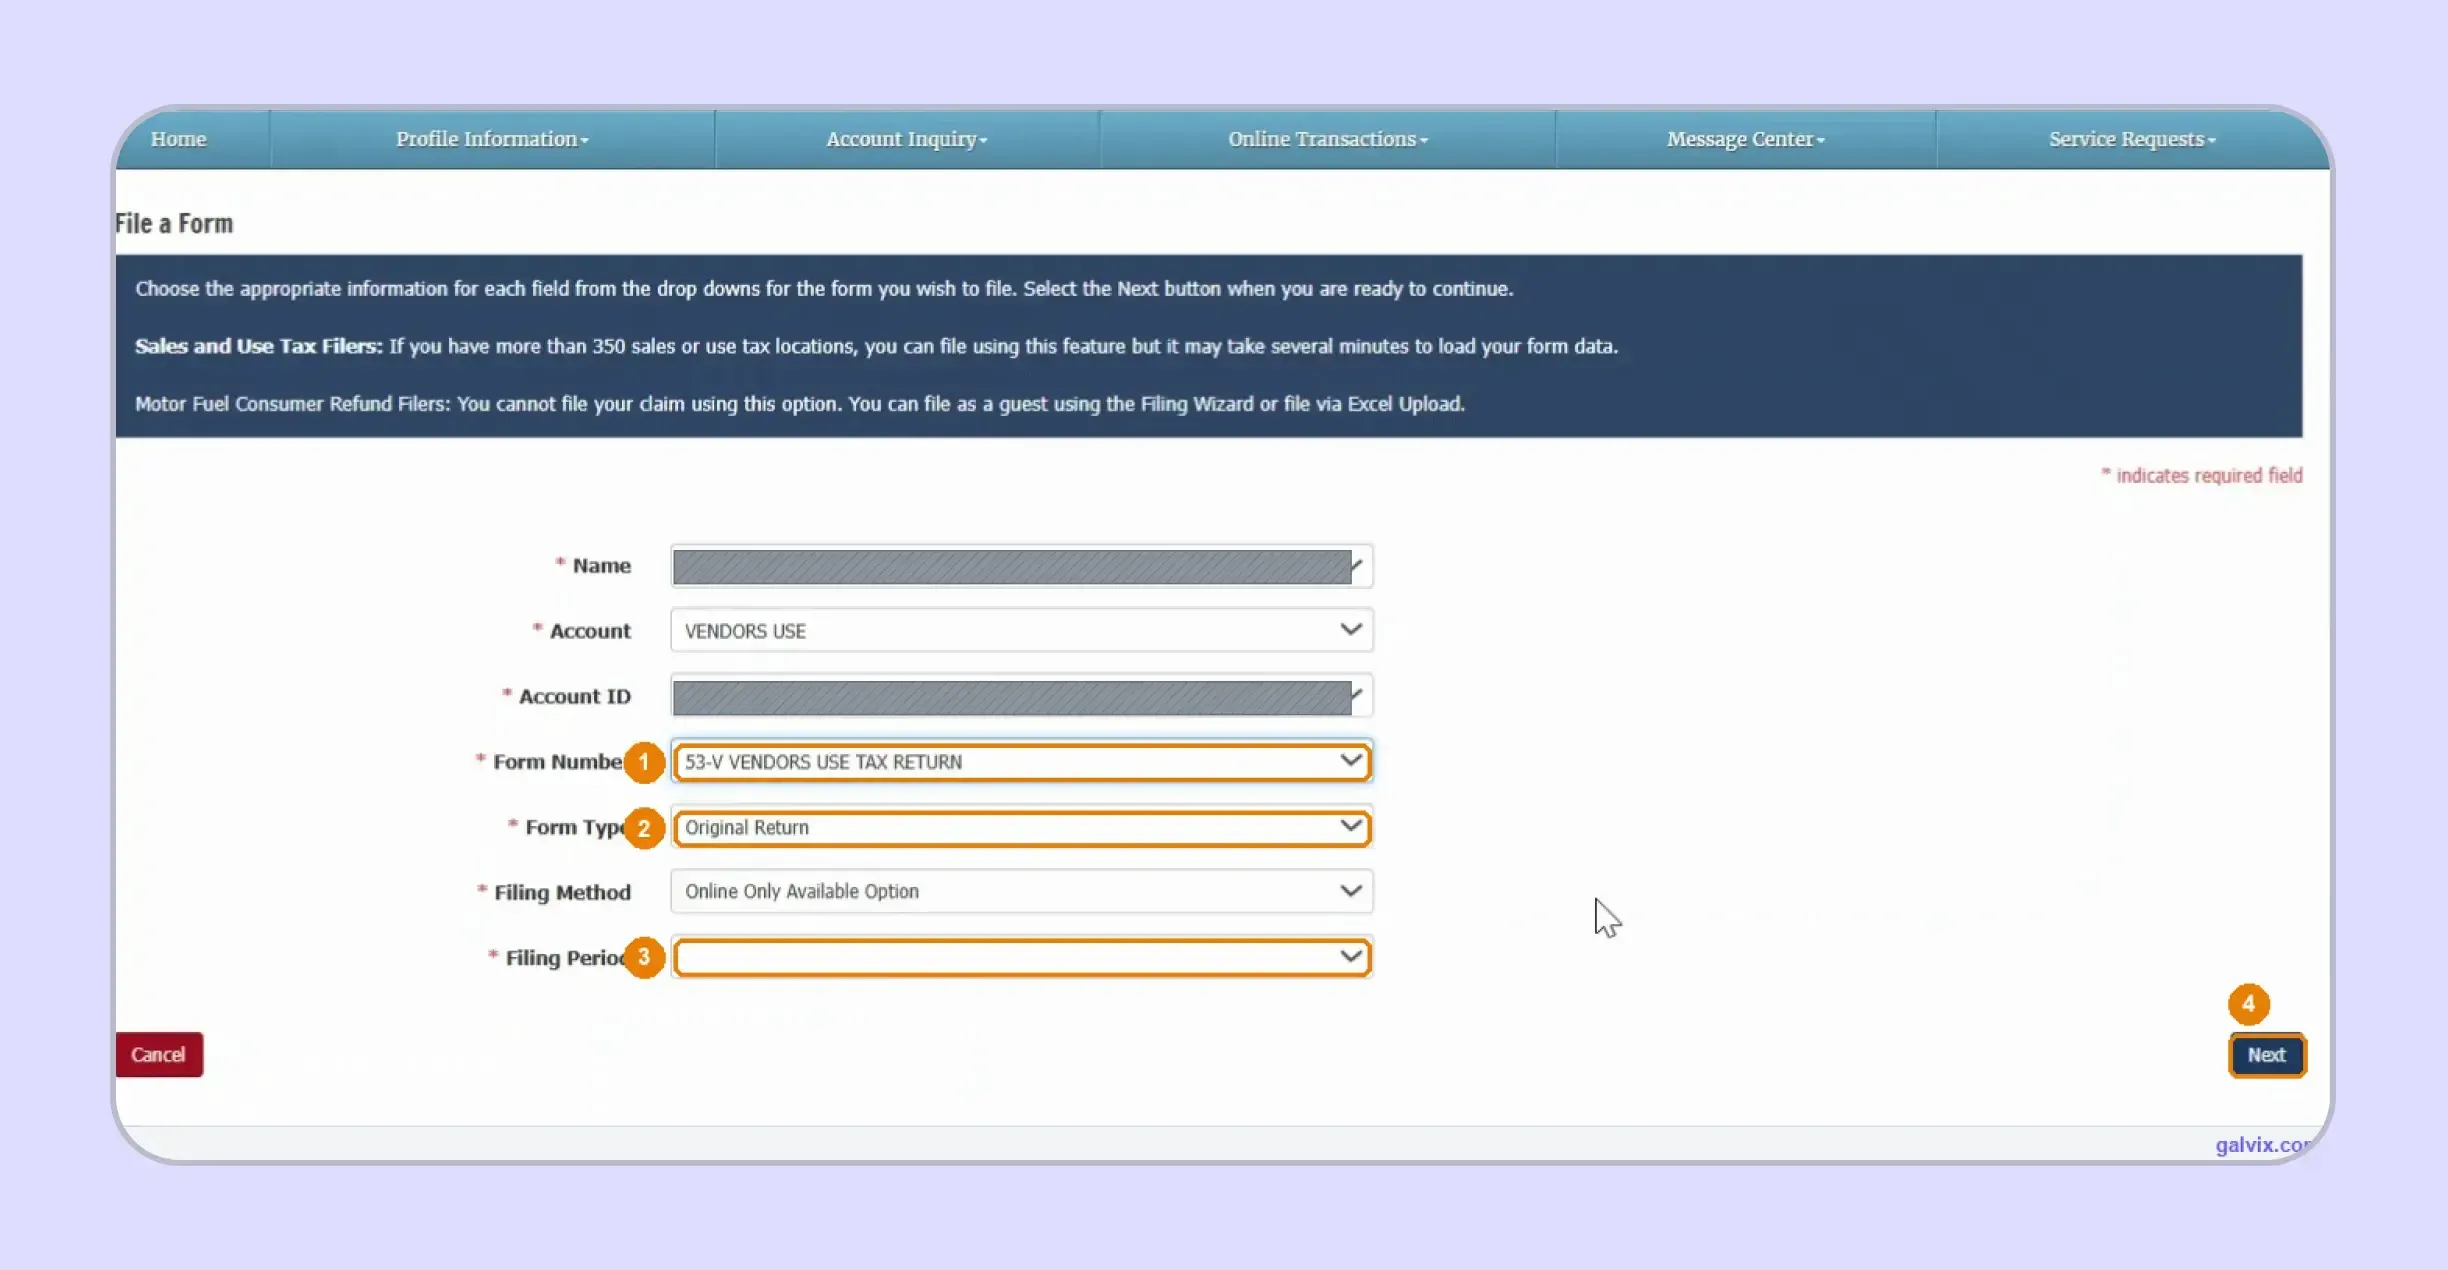Expand the Service Requests menu

point(2132,139)
